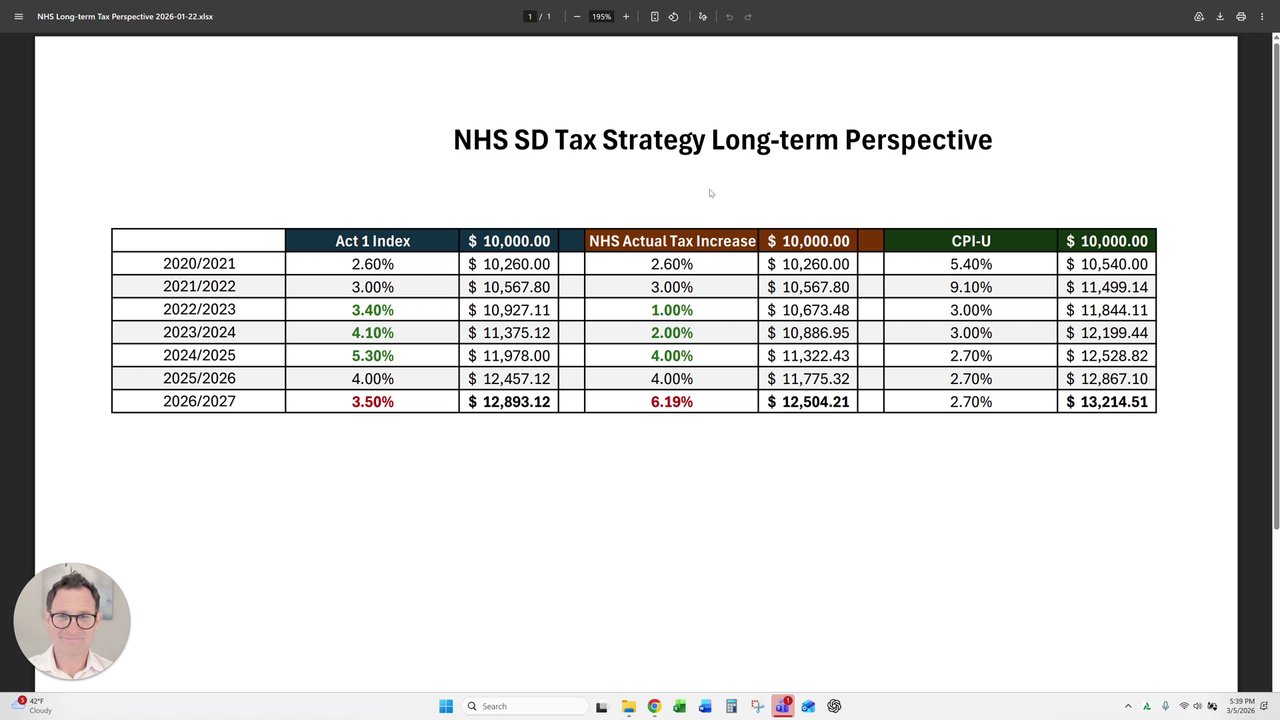Save the PDF to Google Drive

pyautogui.click(x=1199, y=16)
